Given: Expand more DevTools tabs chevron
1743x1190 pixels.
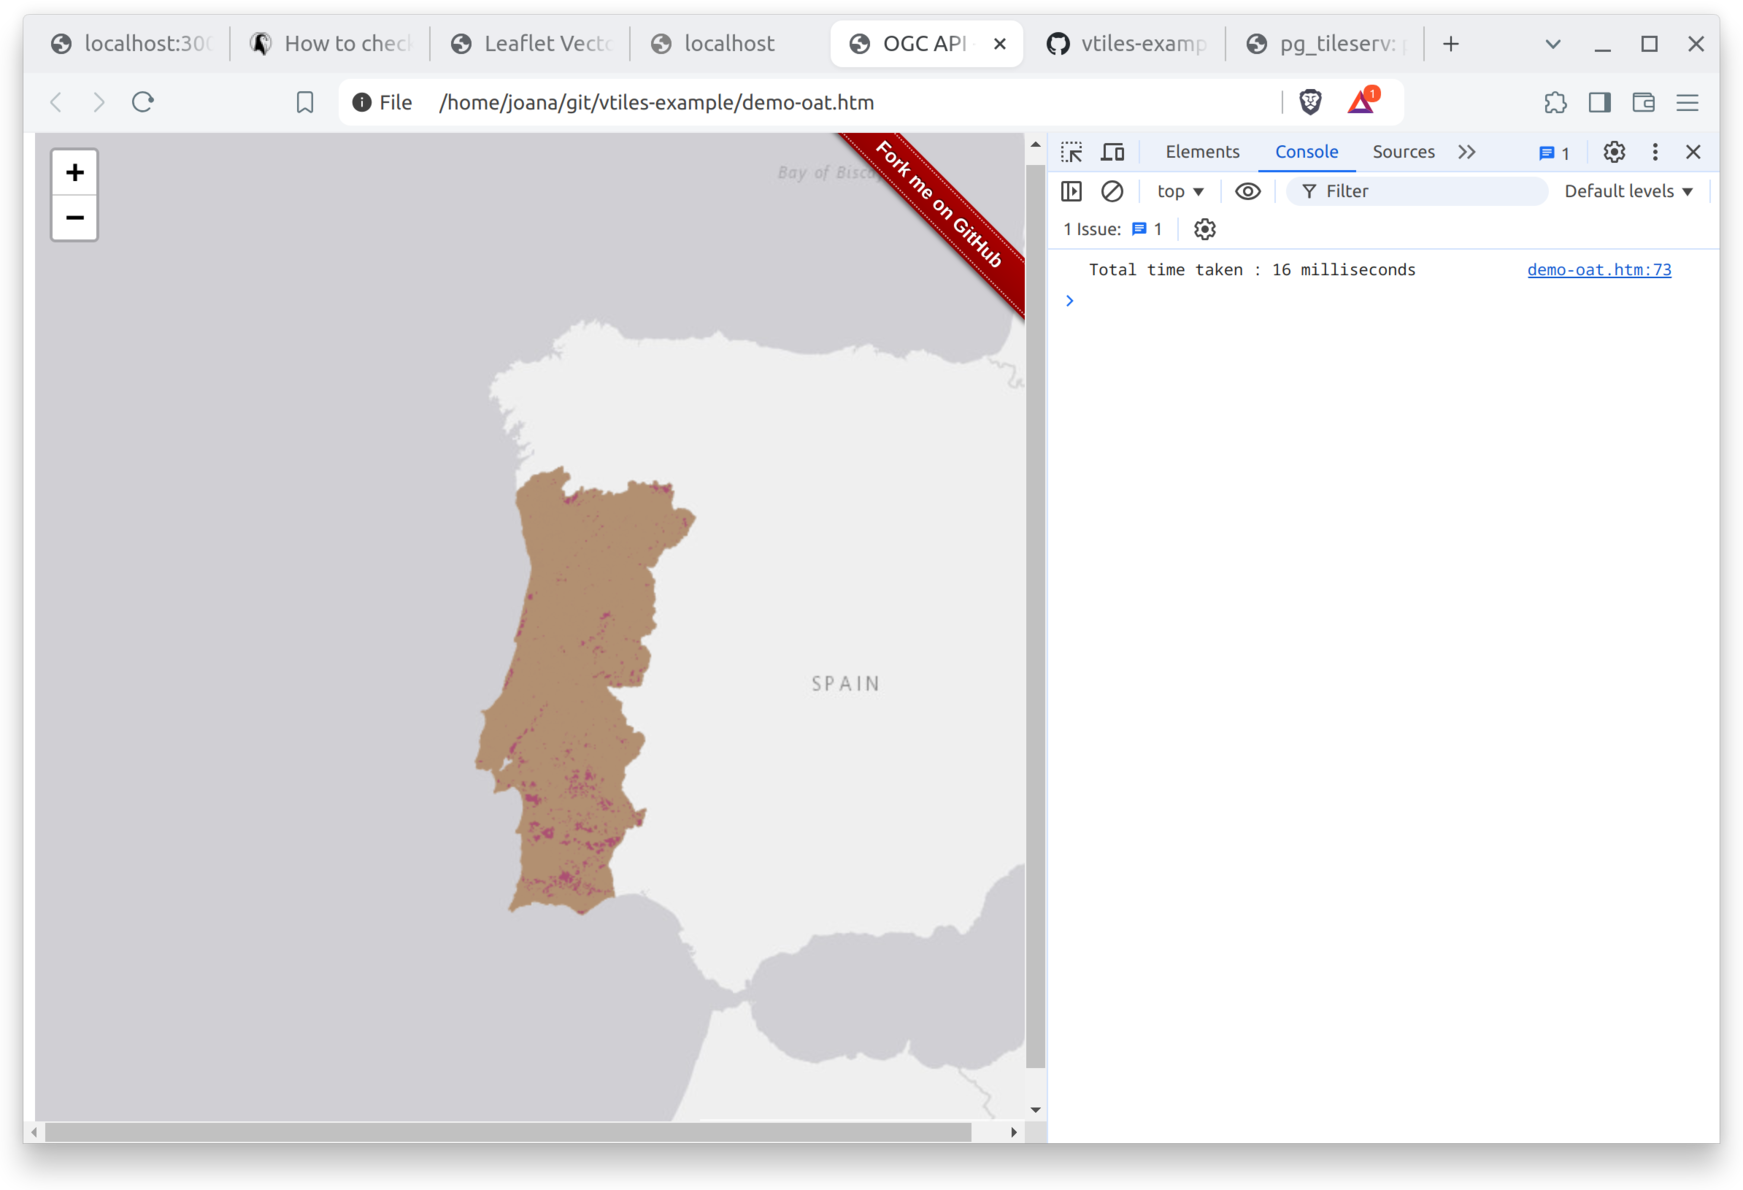Looking at the screenshot, I should [x=1467, y=152].
